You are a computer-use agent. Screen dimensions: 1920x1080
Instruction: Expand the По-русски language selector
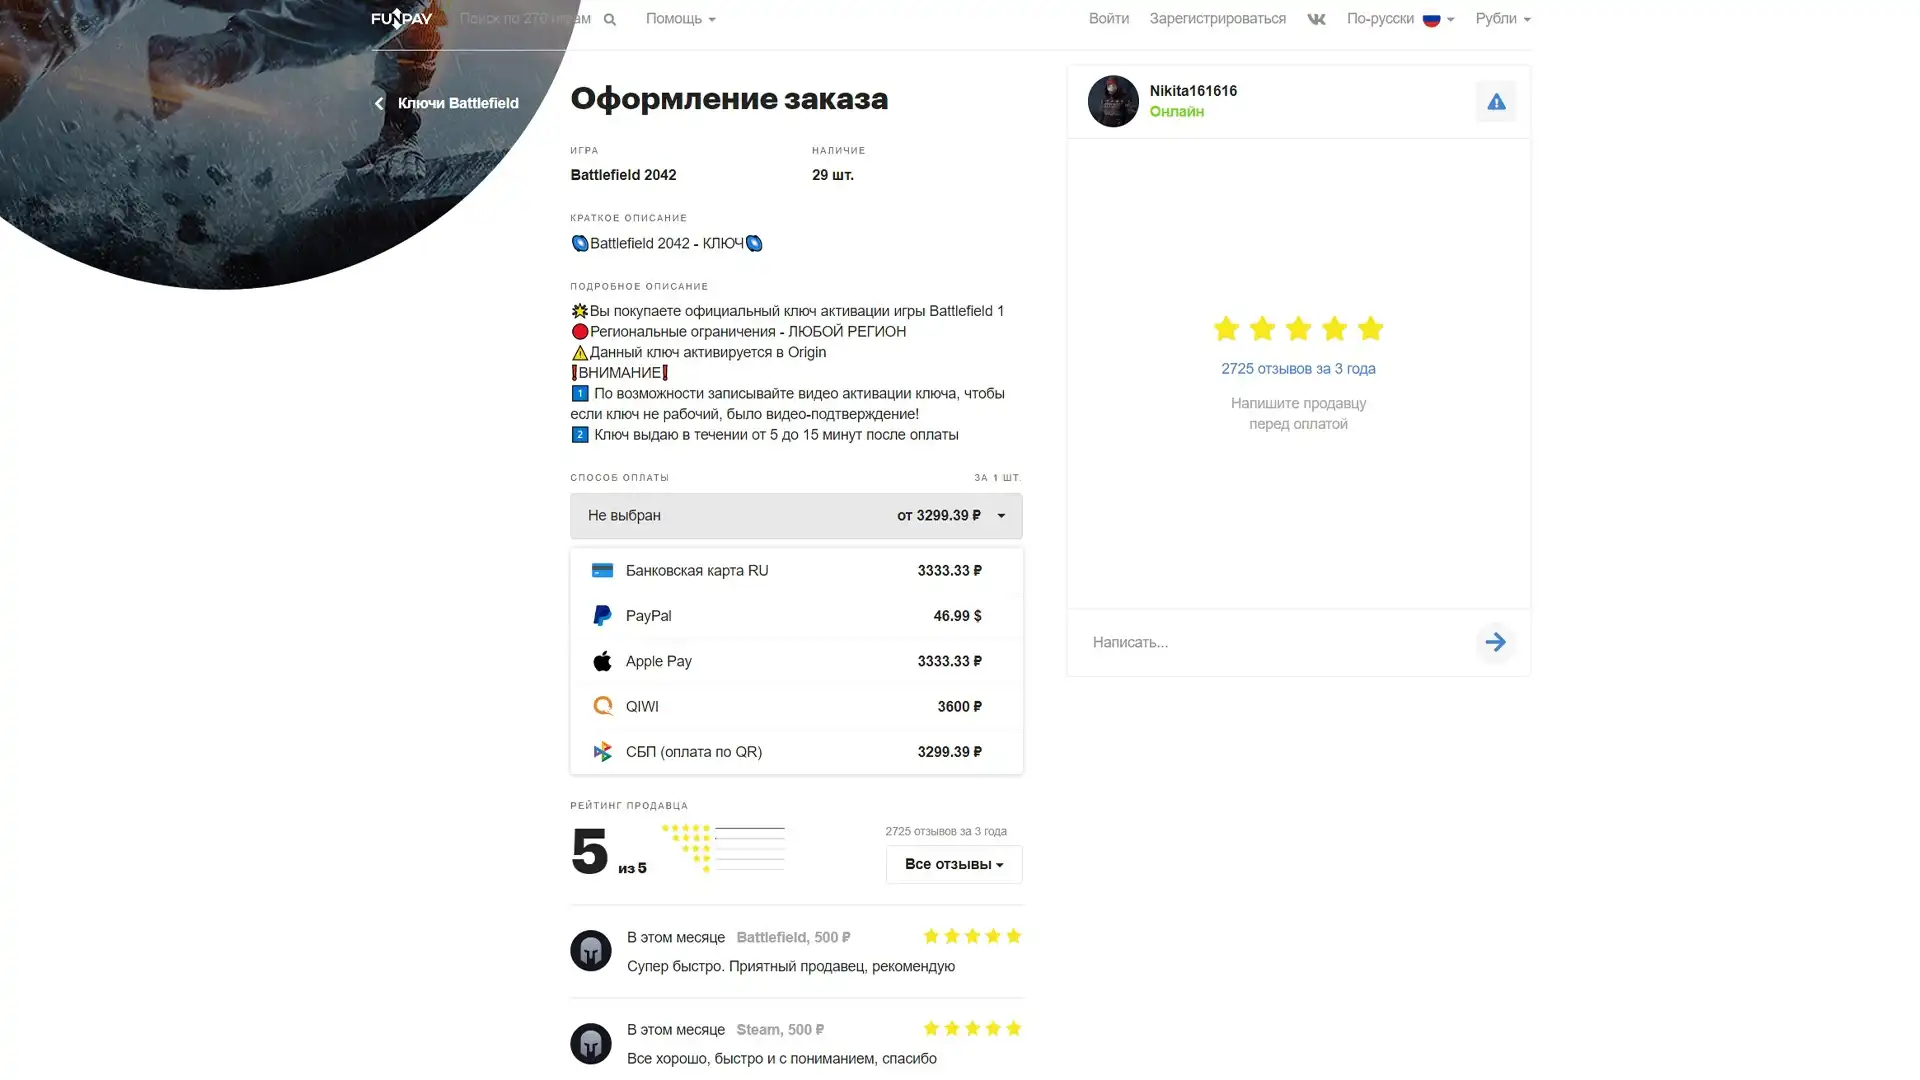coord(1400,19)
